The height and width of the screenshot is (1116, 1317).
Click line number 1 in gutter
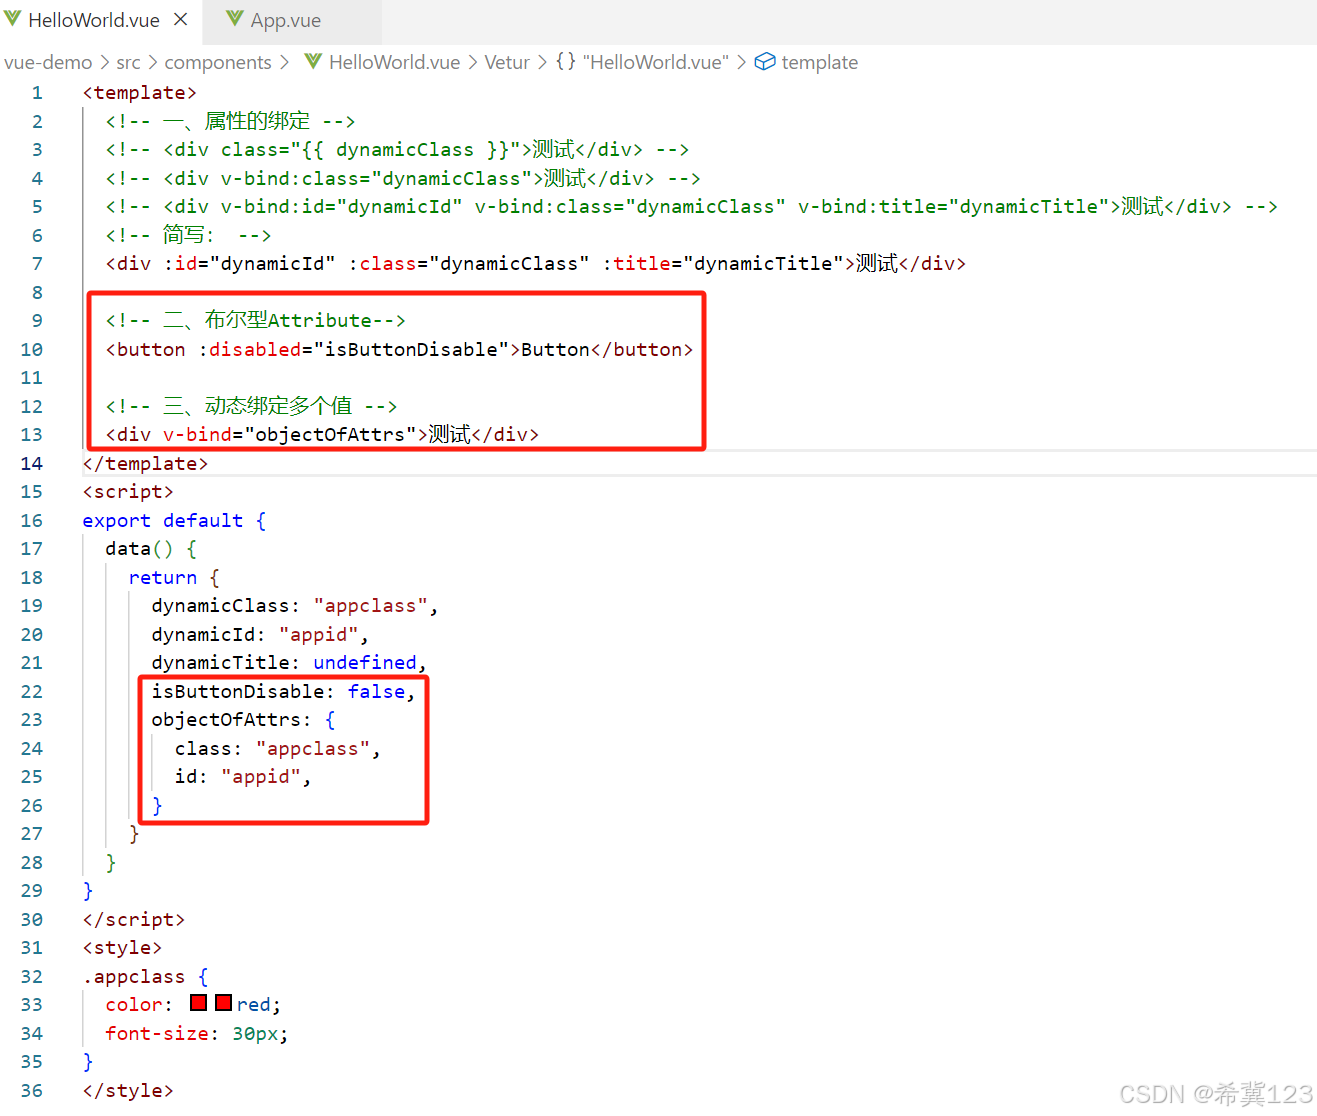pyautogui.click(x=37, y=92)
